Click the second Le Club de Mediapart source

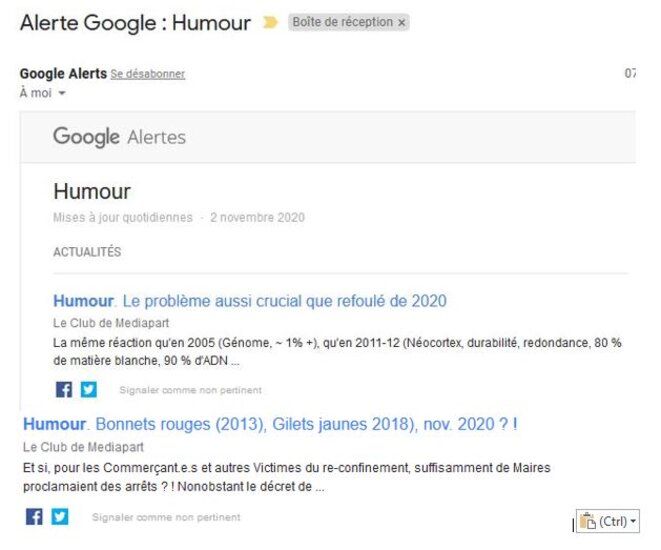(83, 447)
